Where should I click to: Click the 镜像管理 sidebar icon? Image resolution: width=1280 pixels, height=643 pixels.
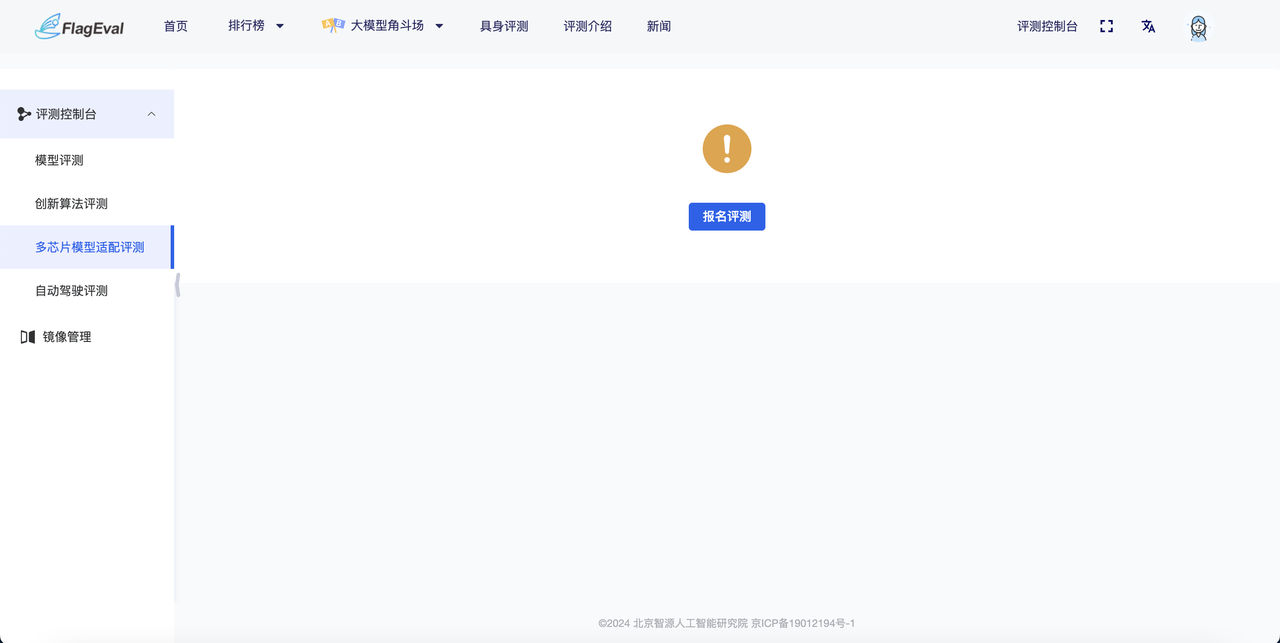pyautogui.click(x=28, y=337)
